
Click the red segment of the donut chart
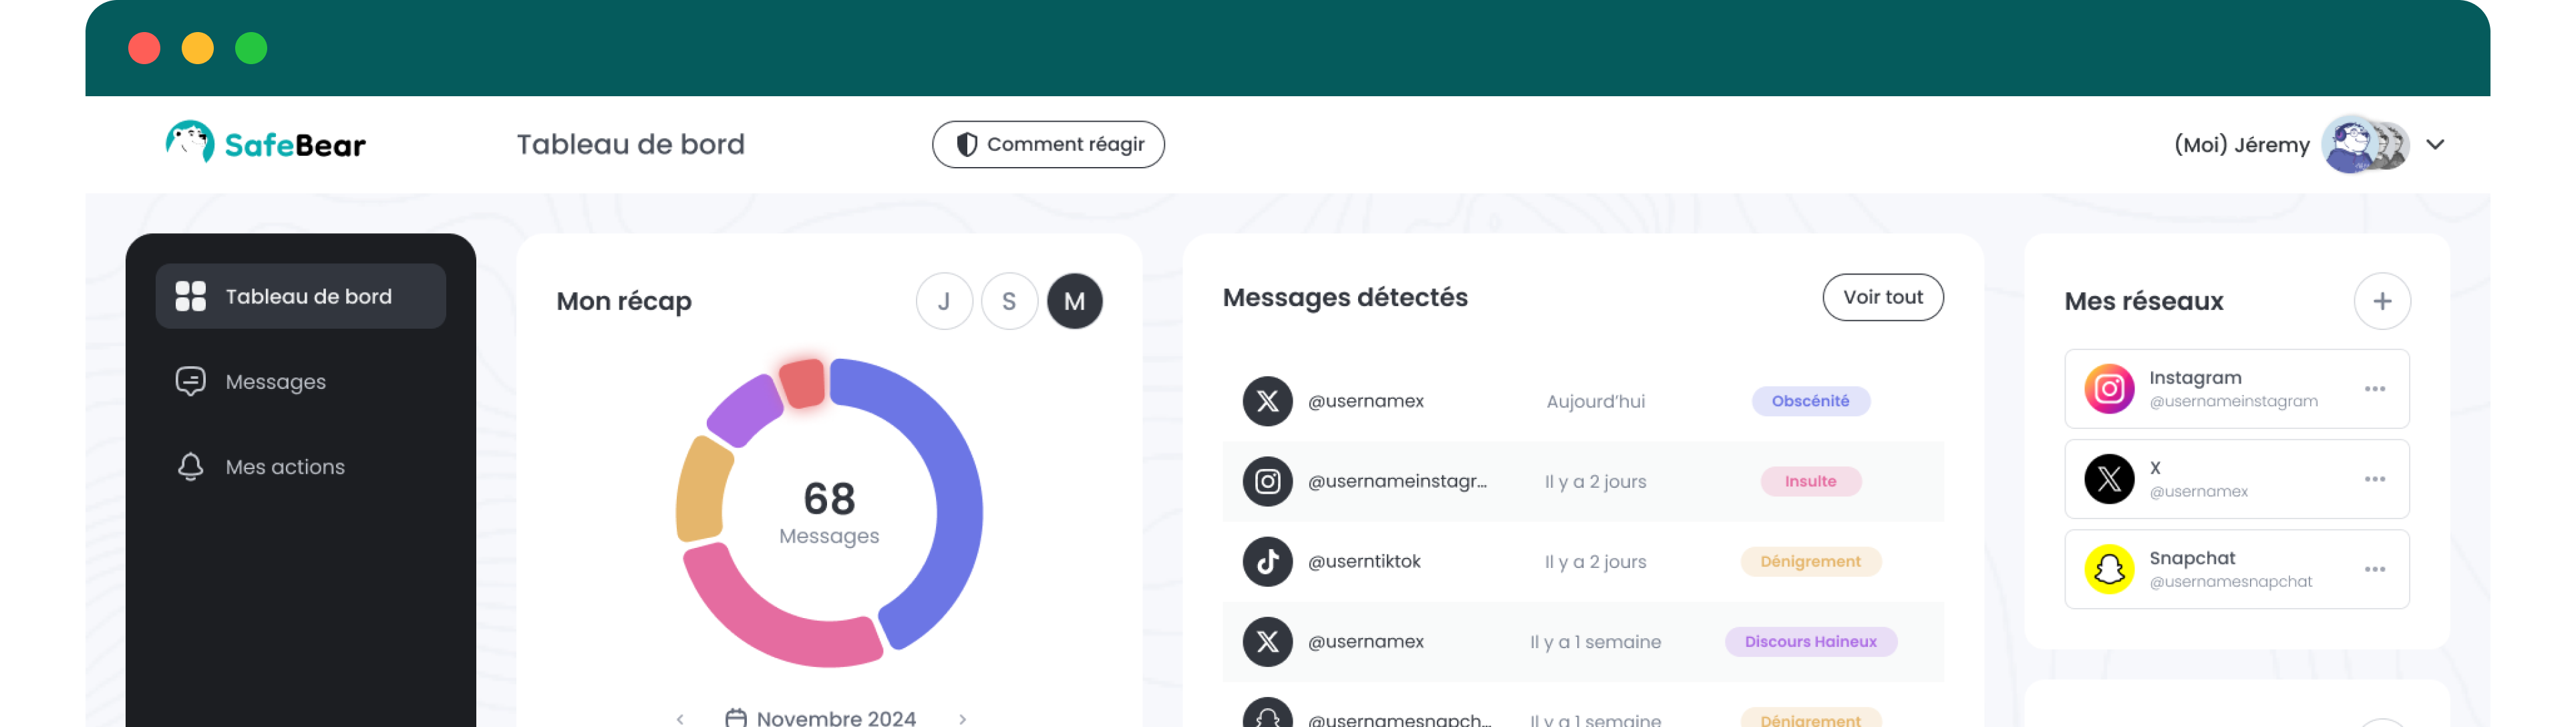coord(803,384)
